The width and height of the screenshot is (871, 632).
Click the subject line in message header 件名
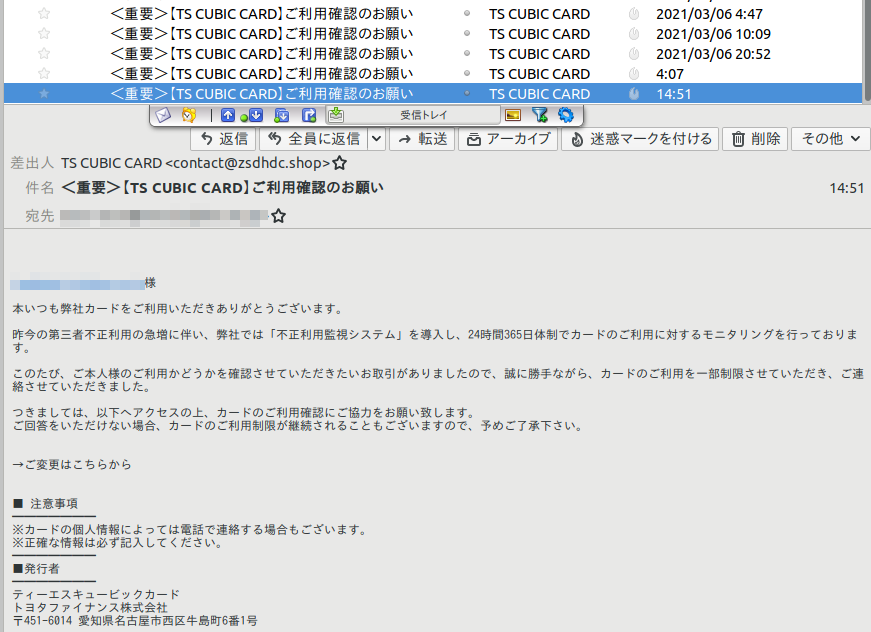pyautogui.click(x=222, y=188)
